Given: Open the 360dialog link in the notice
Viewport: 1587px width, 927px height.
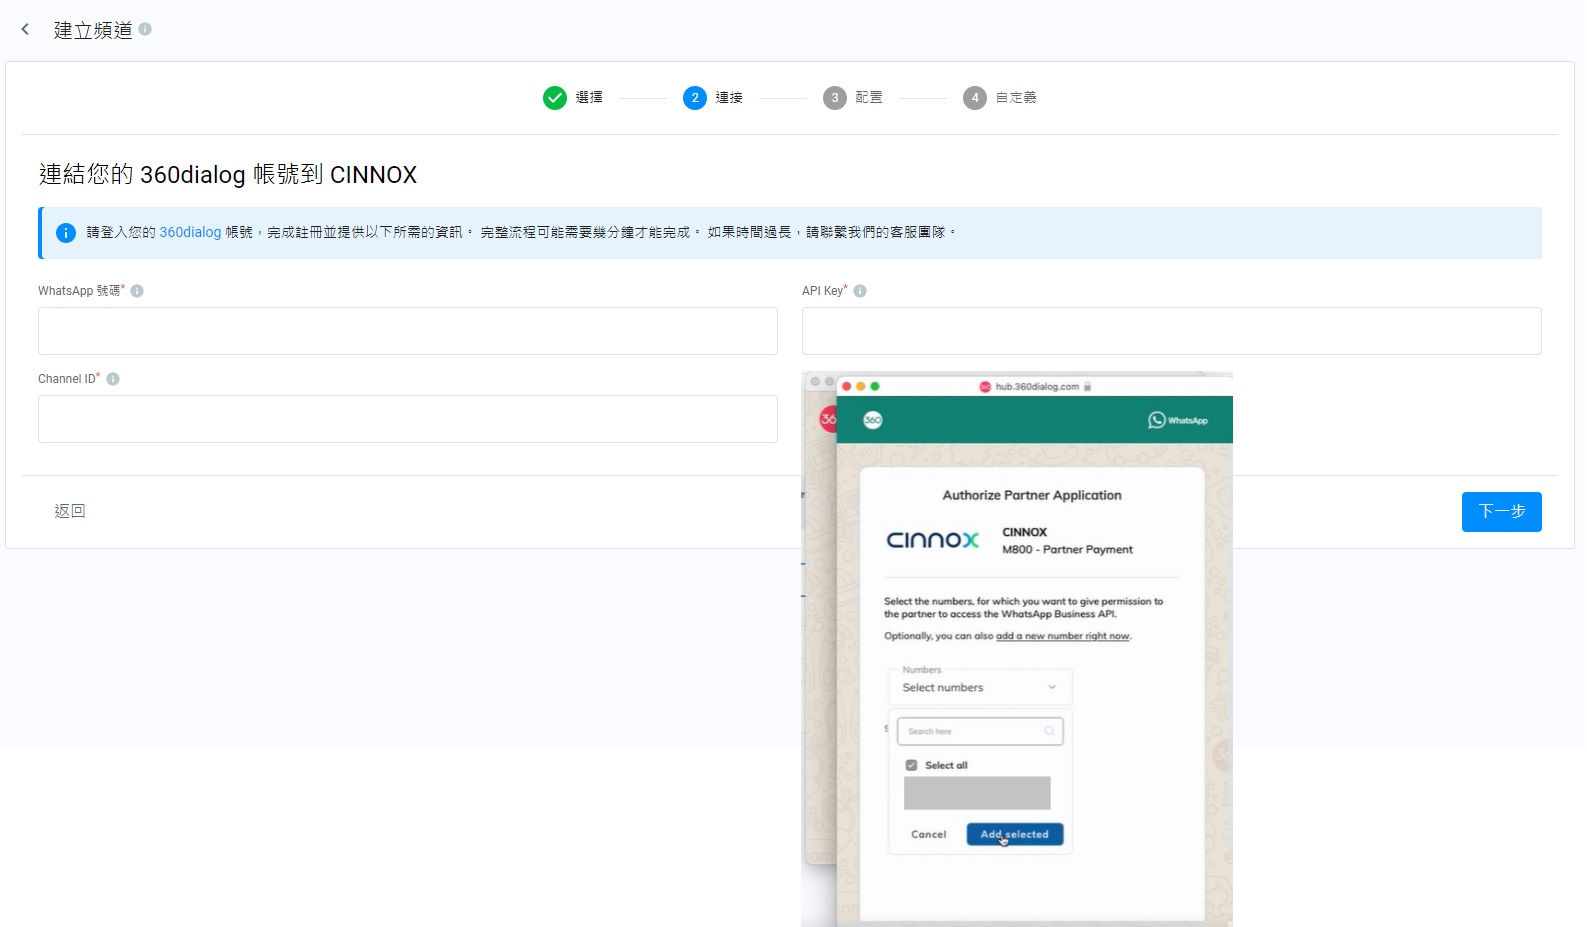Looking at the screenshot, I should point(190,232).
